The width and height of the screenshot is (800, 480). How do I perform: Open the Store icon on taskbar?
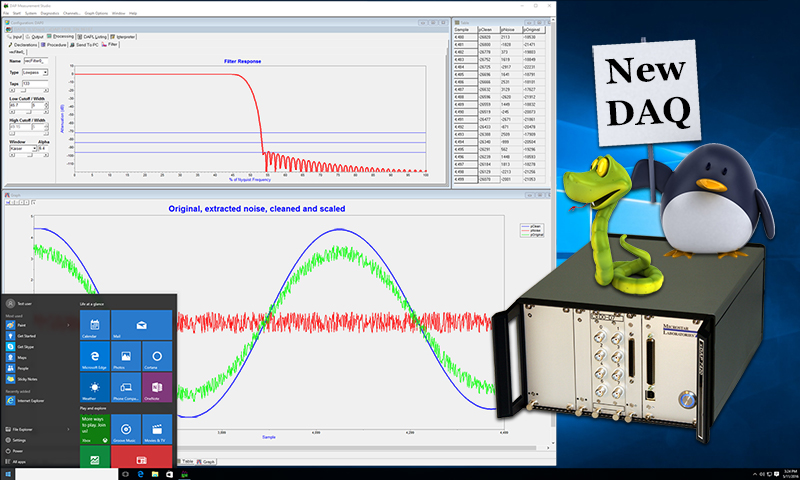(169, 474)
